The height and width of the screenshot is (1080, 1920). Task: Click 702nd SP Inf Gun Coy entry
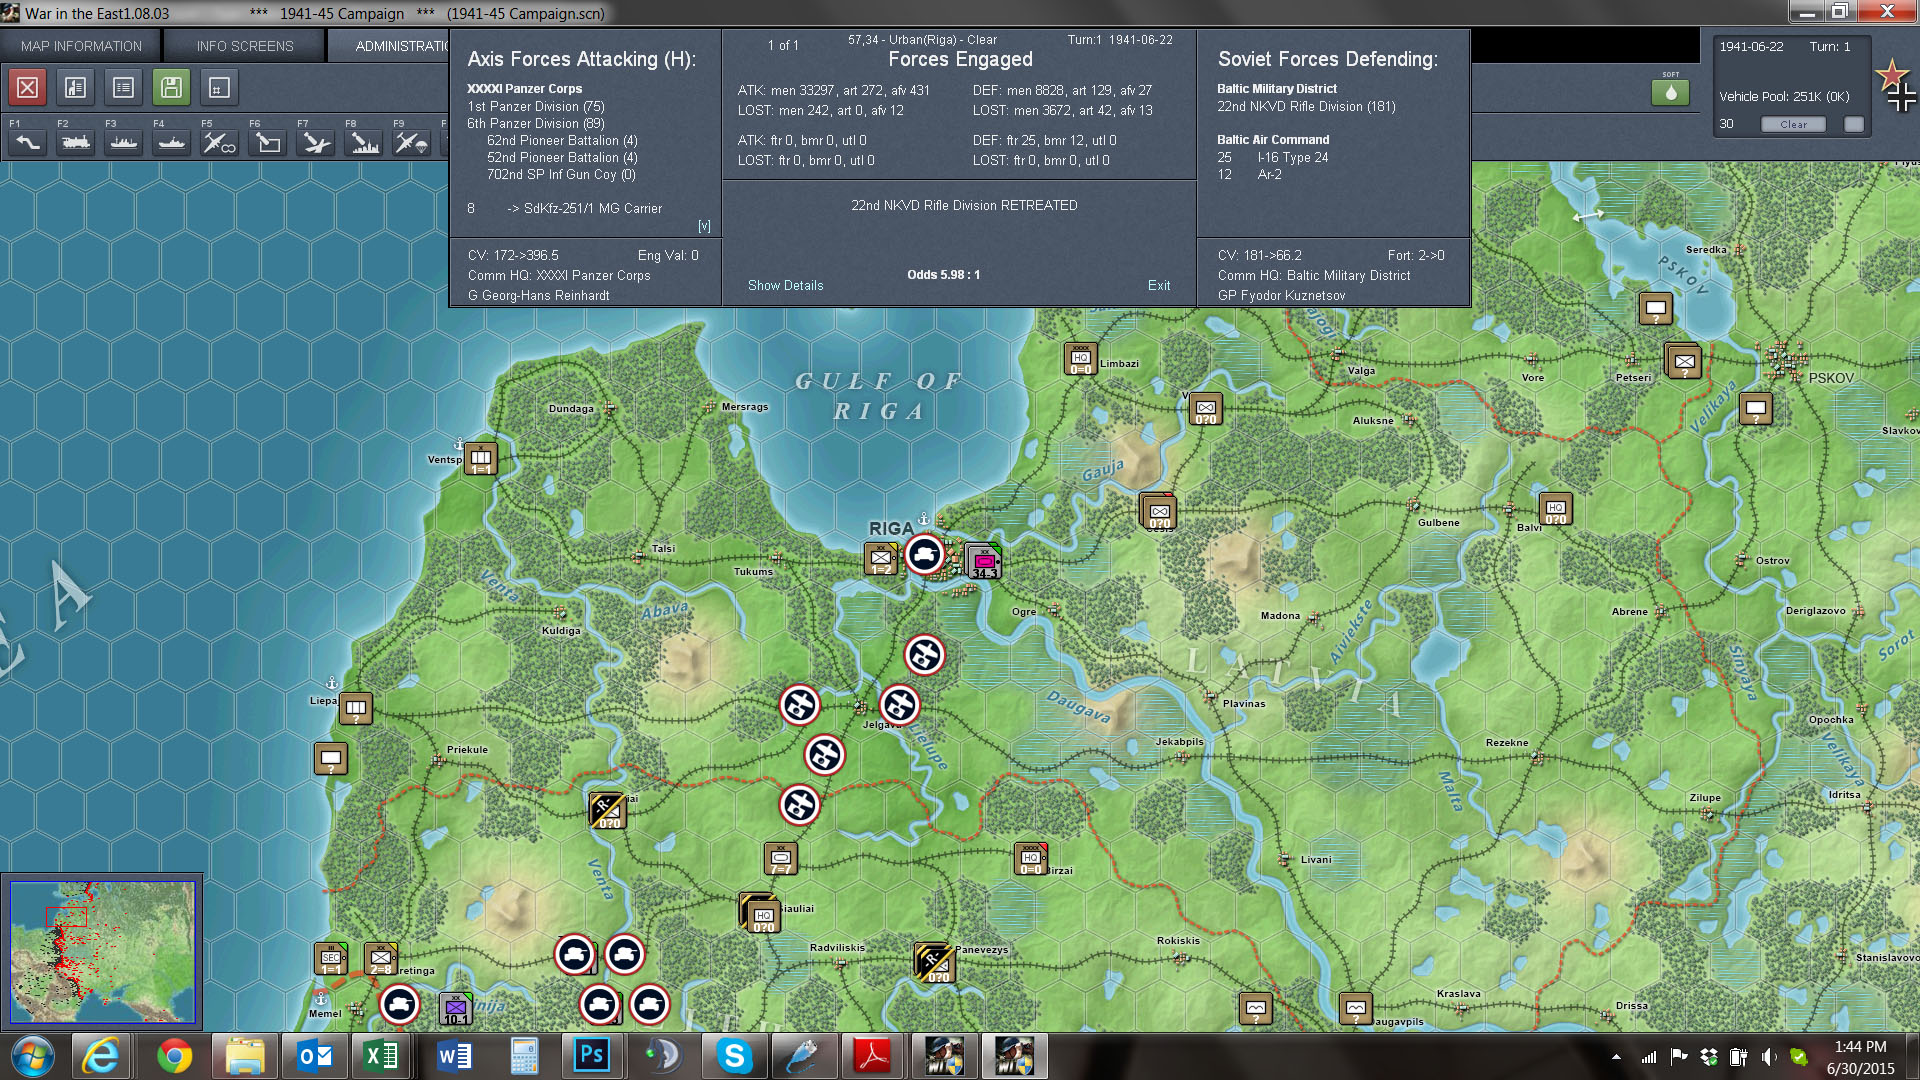click(561, 175)
